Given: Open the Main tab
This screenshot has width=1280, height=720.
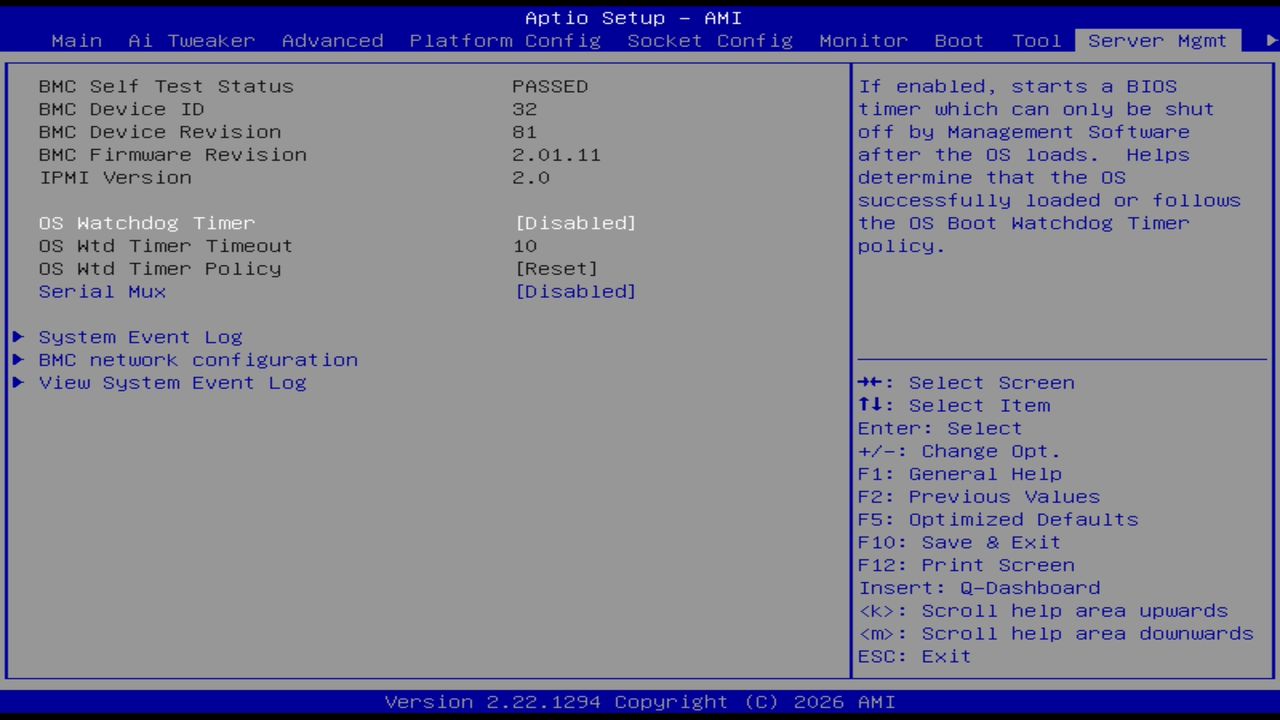Looking at the screenshot, I should (x=76, y=41).
